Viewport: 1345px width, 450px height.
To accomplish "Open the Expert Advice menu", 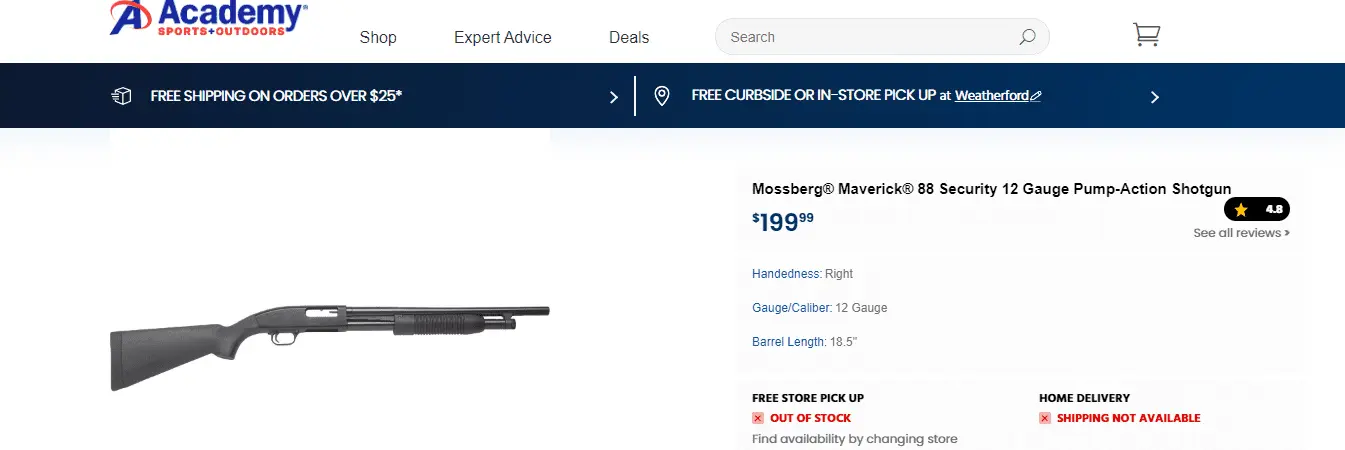I will tap(502, 37).
